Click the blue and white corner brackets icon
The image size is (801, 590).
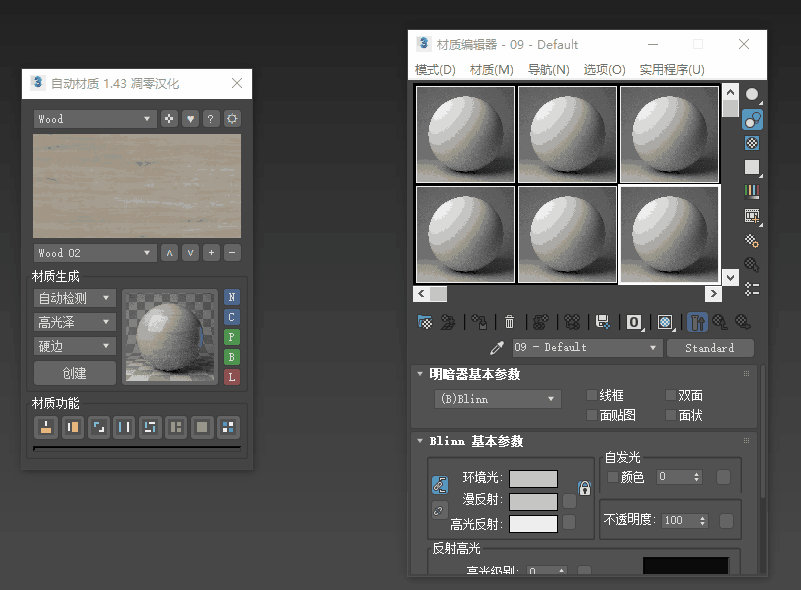(x=99, y=427)
